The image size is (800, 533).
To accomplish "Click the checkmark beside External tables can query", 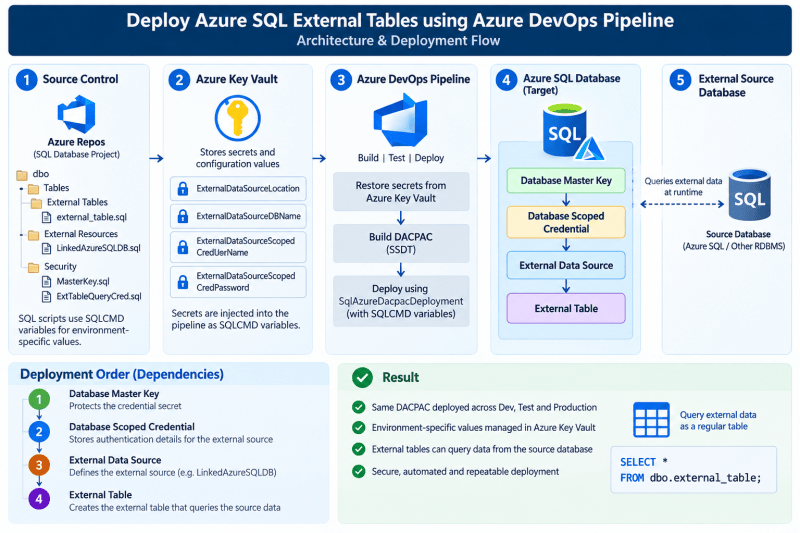I will pos(359,449).
